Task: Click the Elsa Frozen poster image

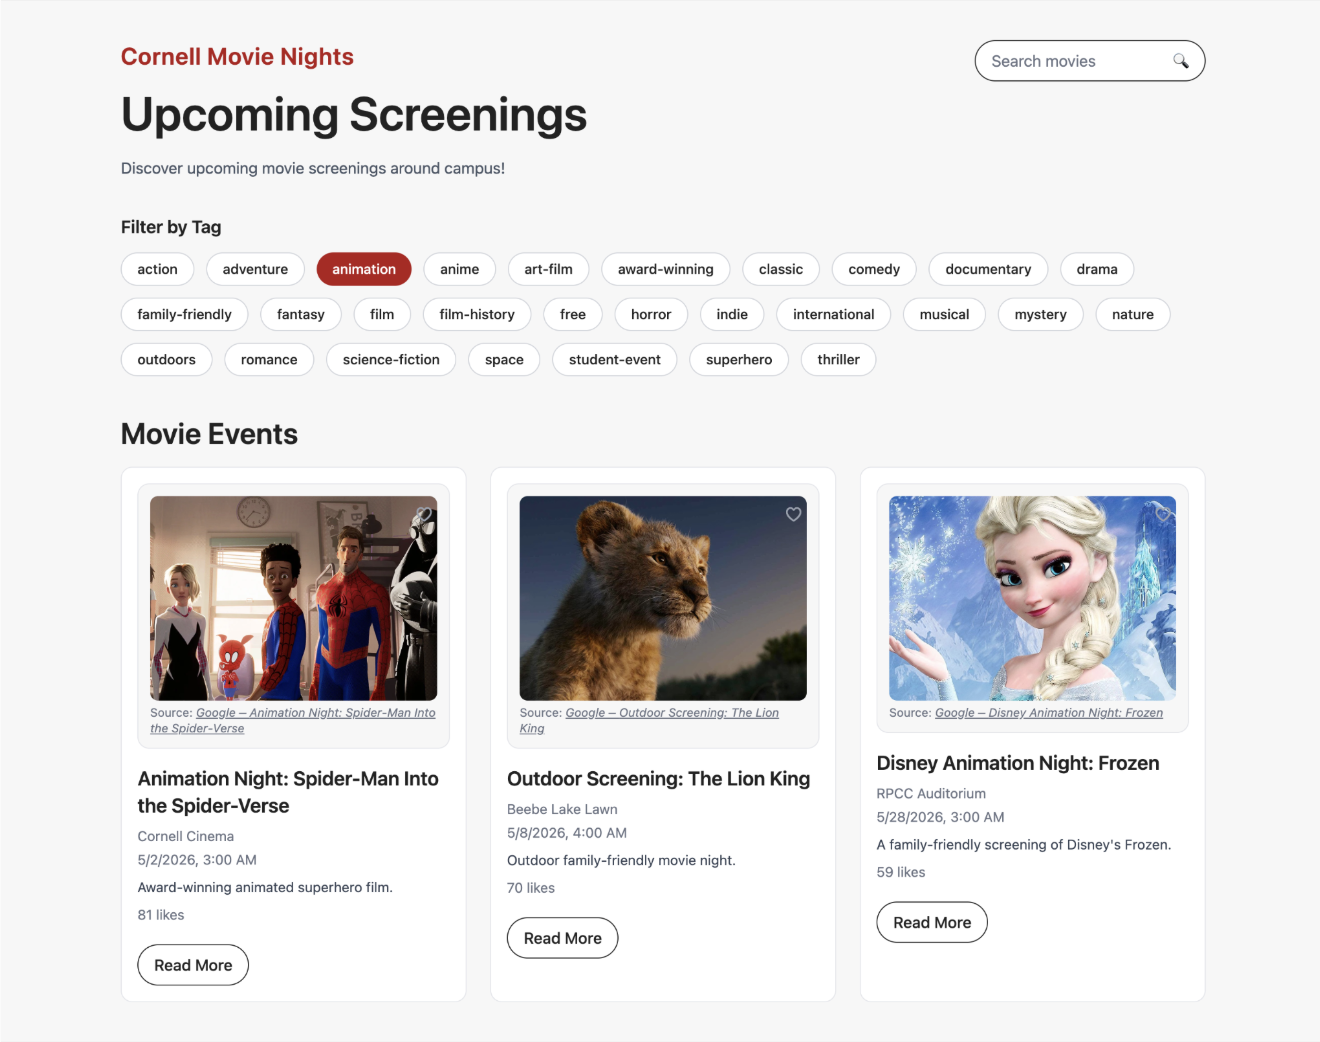Action: click(1032, 598)
